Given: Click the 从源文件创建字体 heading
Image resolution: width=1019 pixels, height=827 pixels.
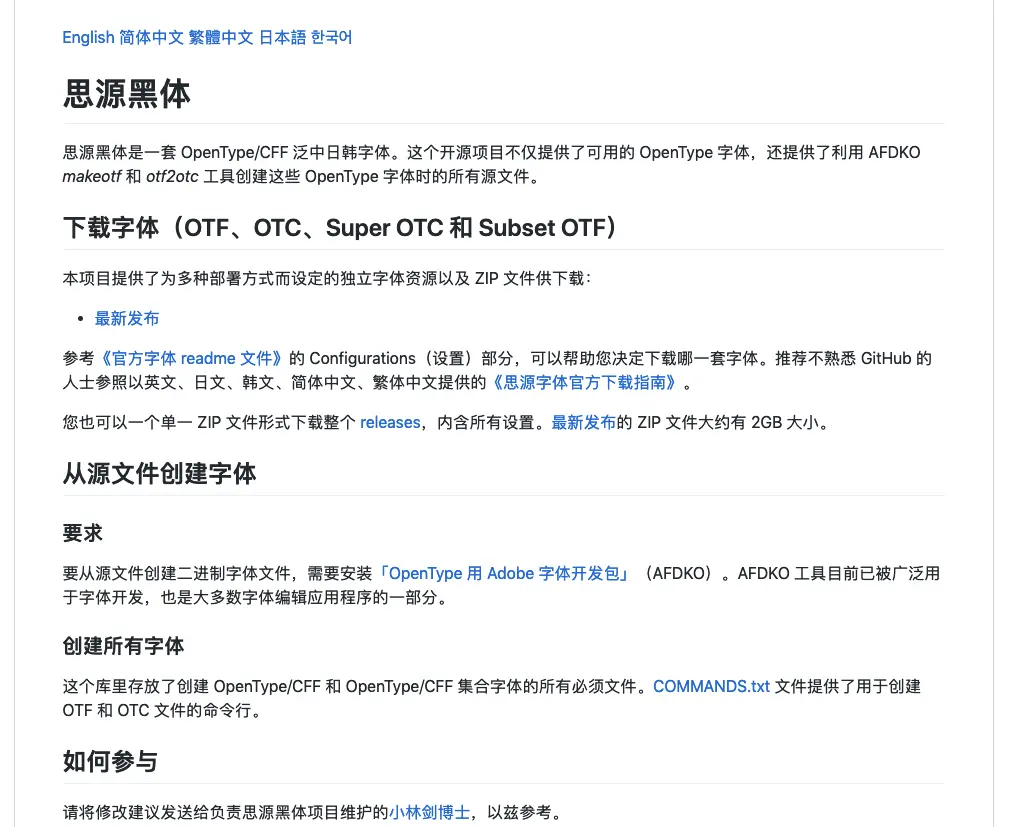Looking at the screenshot, I should point(159,474).
